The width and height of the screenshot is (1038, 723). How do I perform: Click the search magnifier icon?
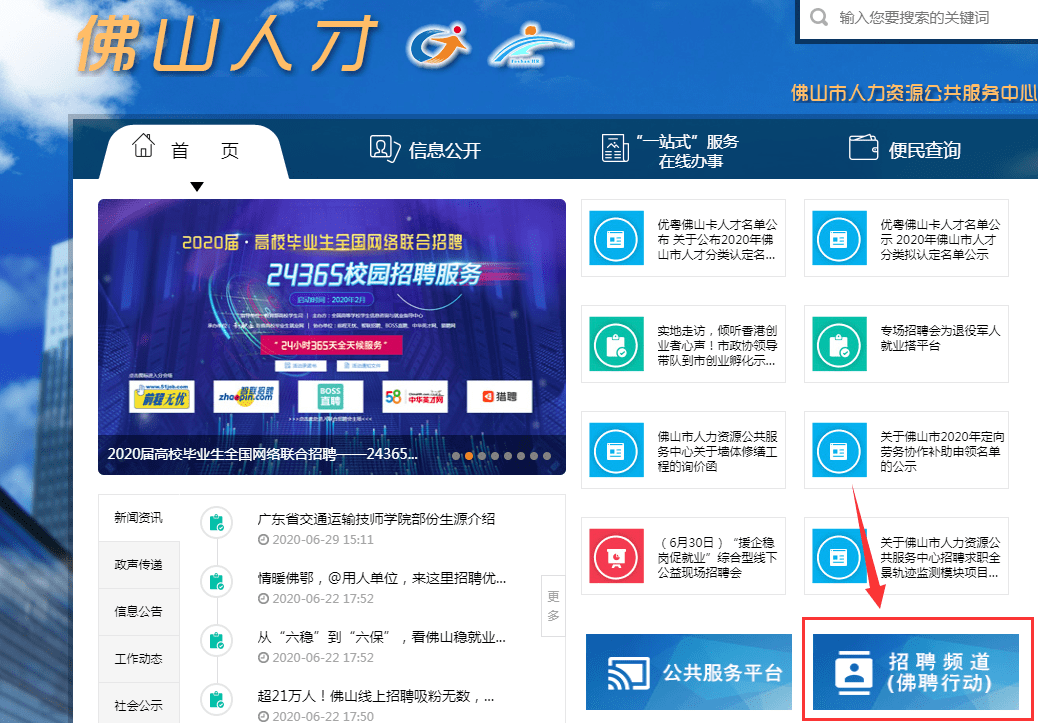819,17
